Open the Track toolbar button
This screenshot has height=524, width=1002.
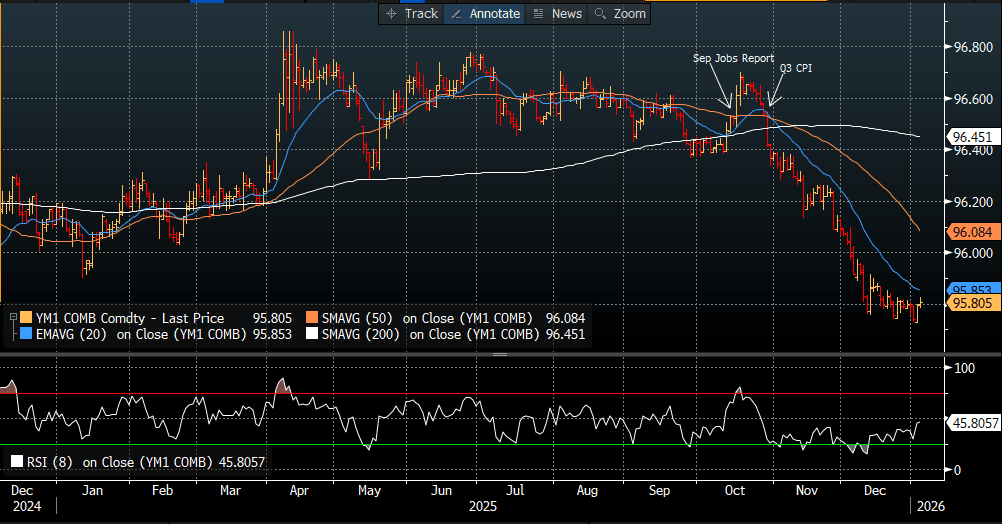(412, 13)
